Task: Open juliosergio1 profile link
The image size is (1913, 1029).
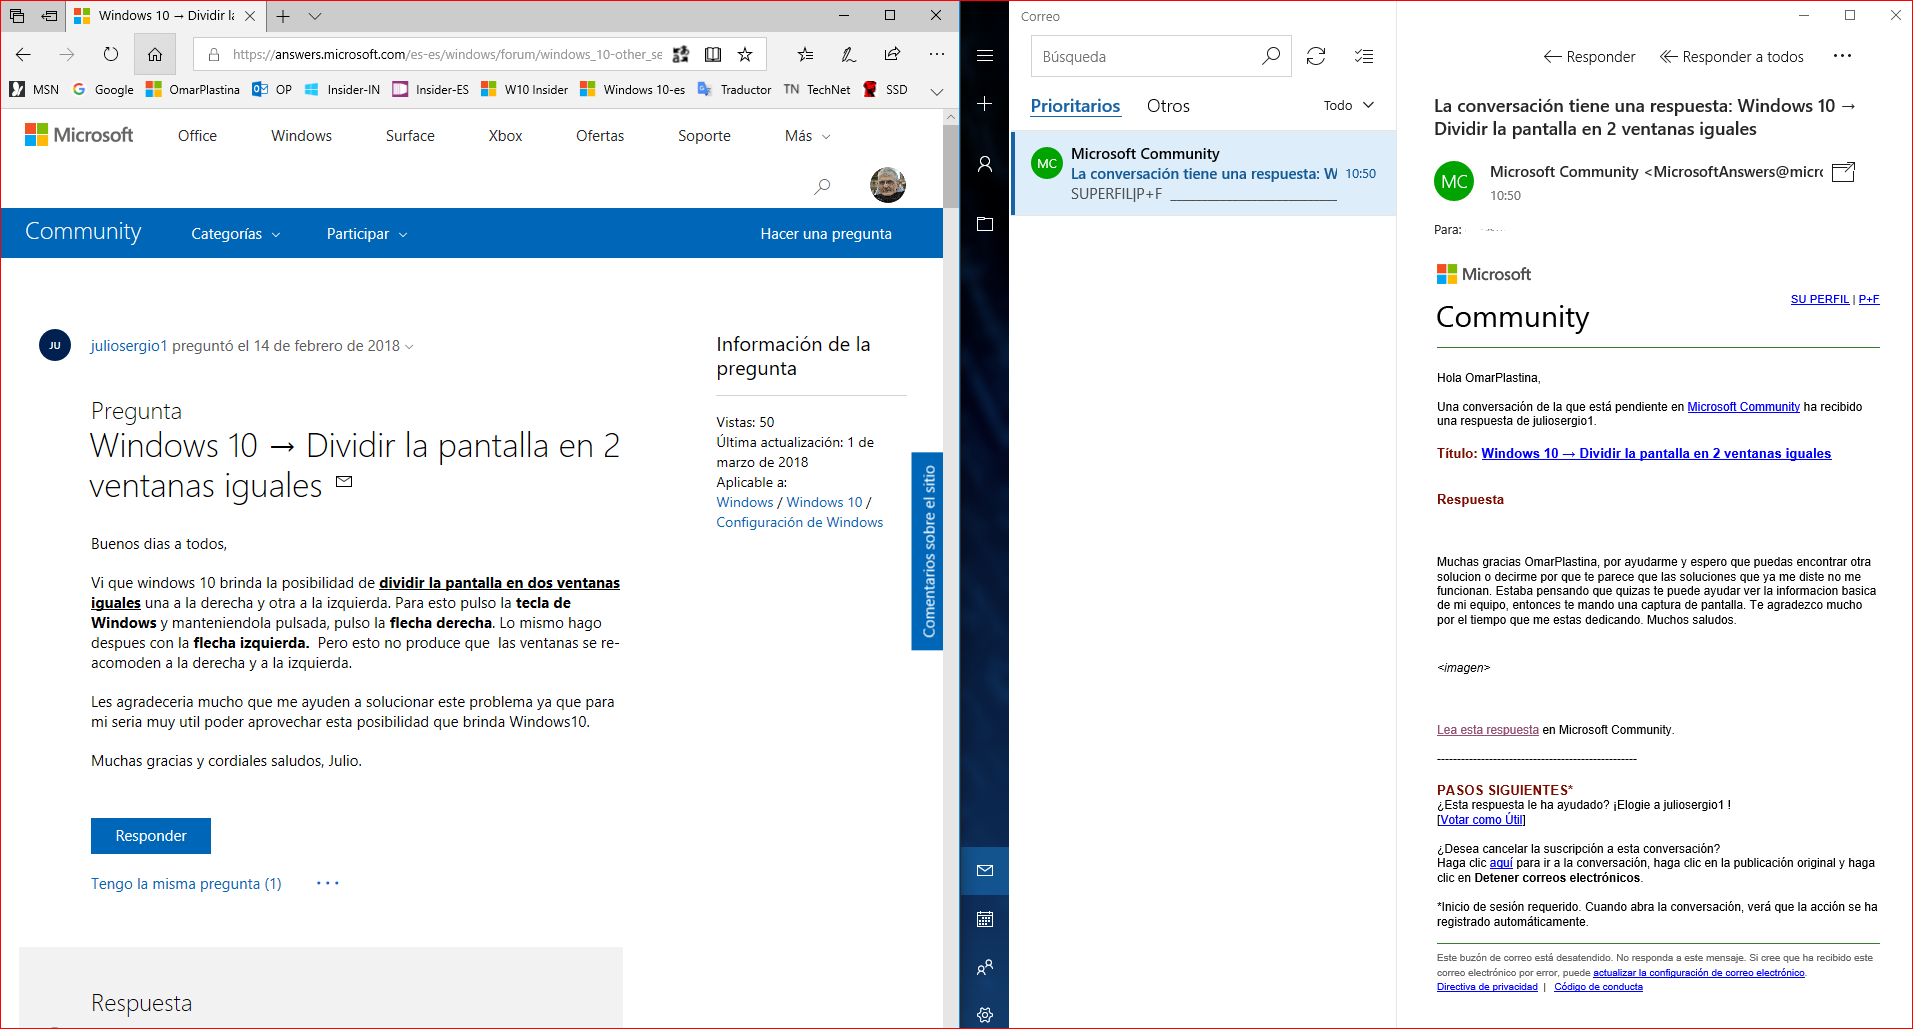Action: pos(129,346)
